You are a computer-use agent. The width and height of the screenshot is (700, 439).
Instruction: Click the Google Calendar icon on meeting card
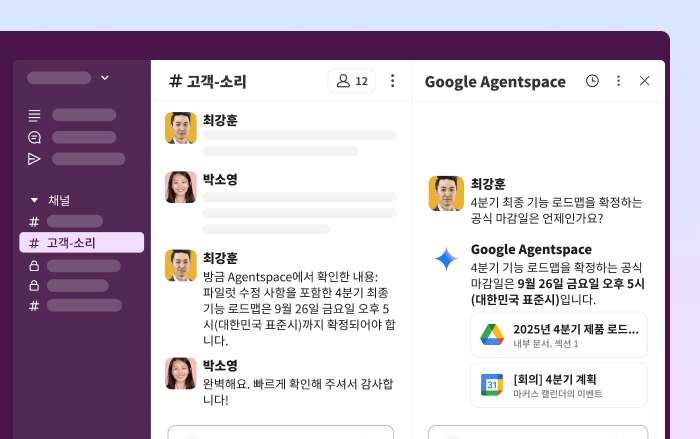coord(491,385)
